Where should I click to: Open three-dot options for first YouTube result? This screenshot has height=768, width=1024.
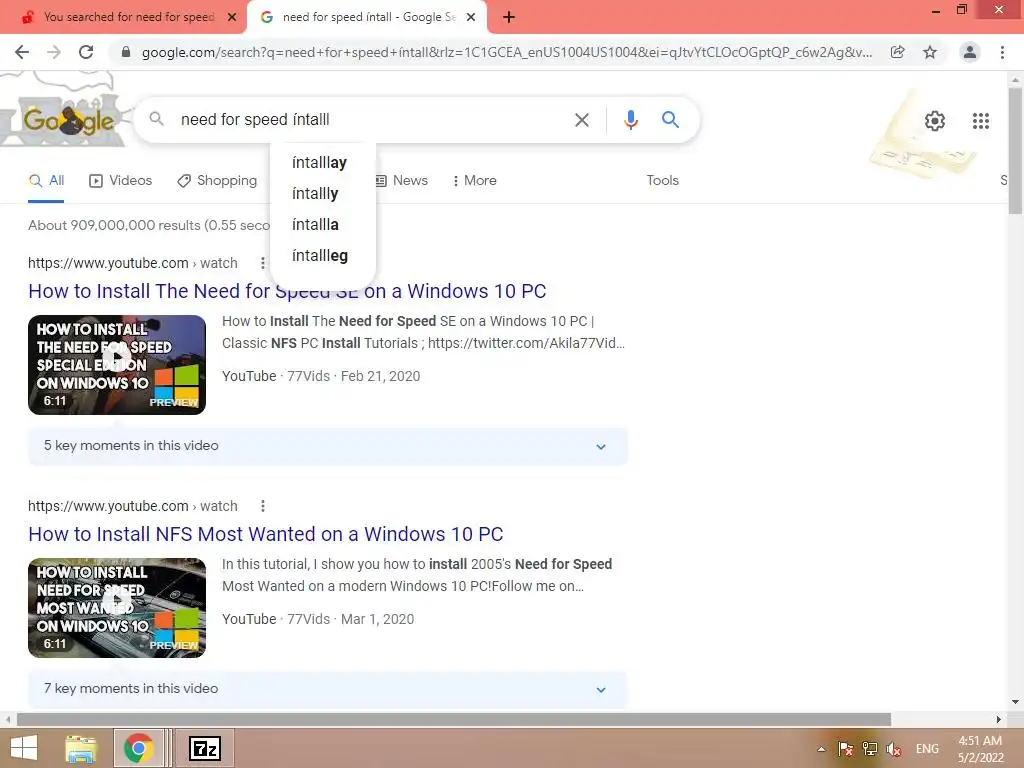(263, 263)
